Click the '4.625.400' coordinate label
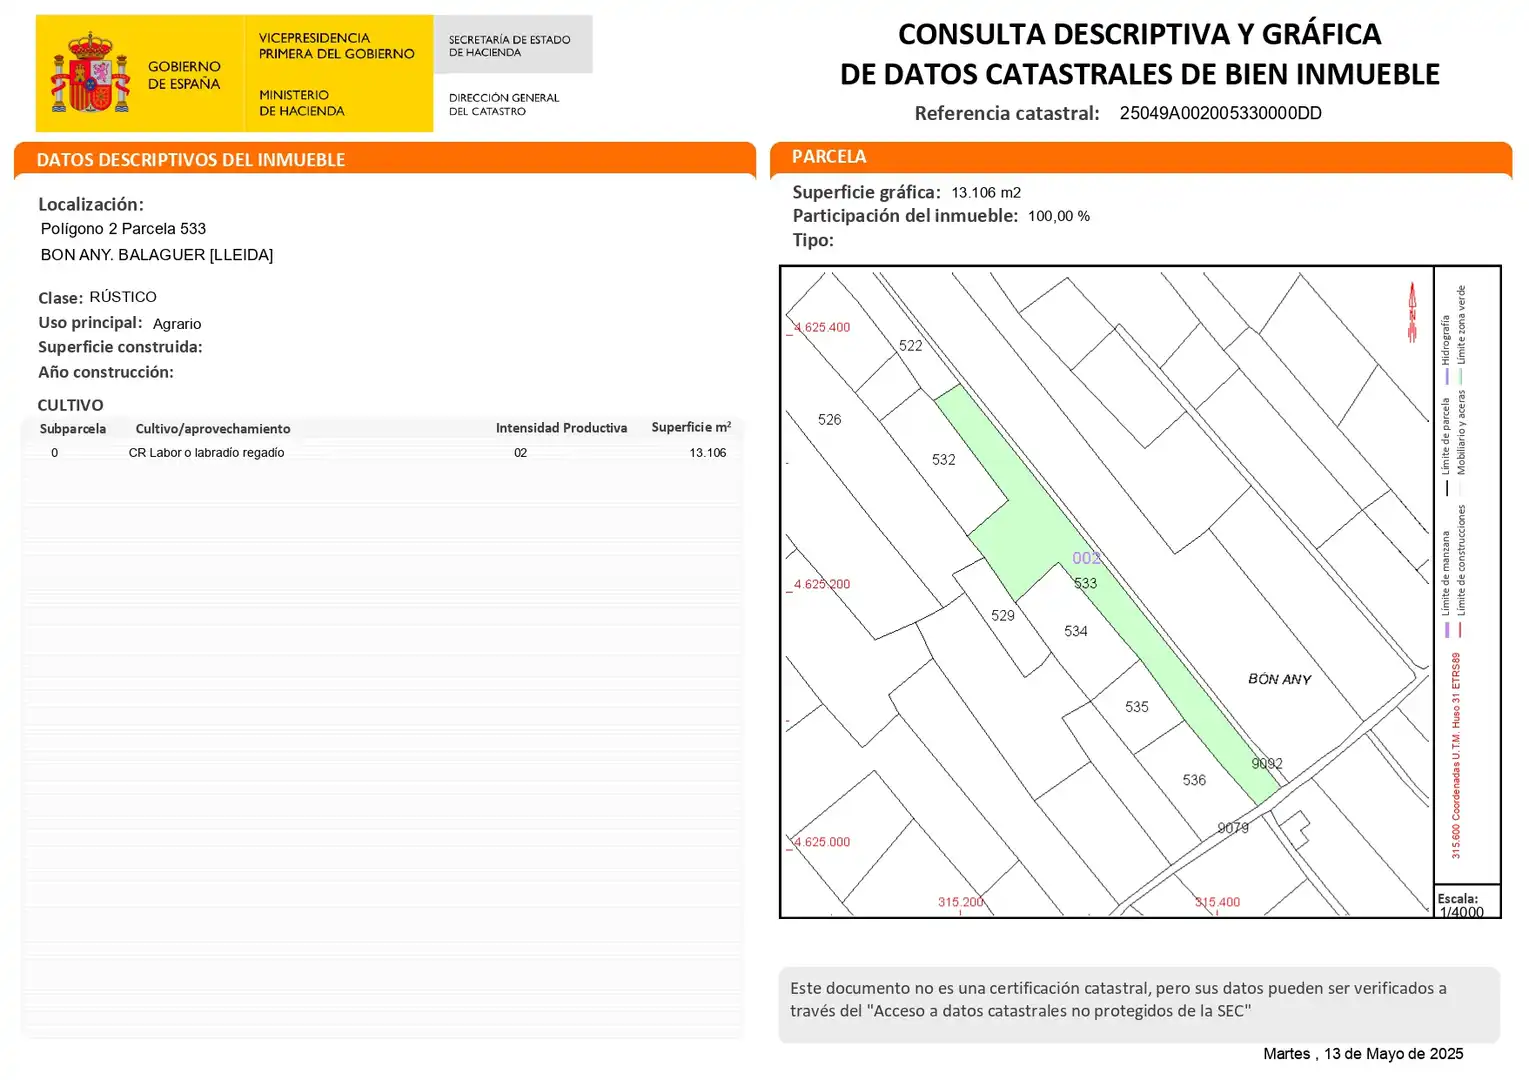 click(821, 328)
